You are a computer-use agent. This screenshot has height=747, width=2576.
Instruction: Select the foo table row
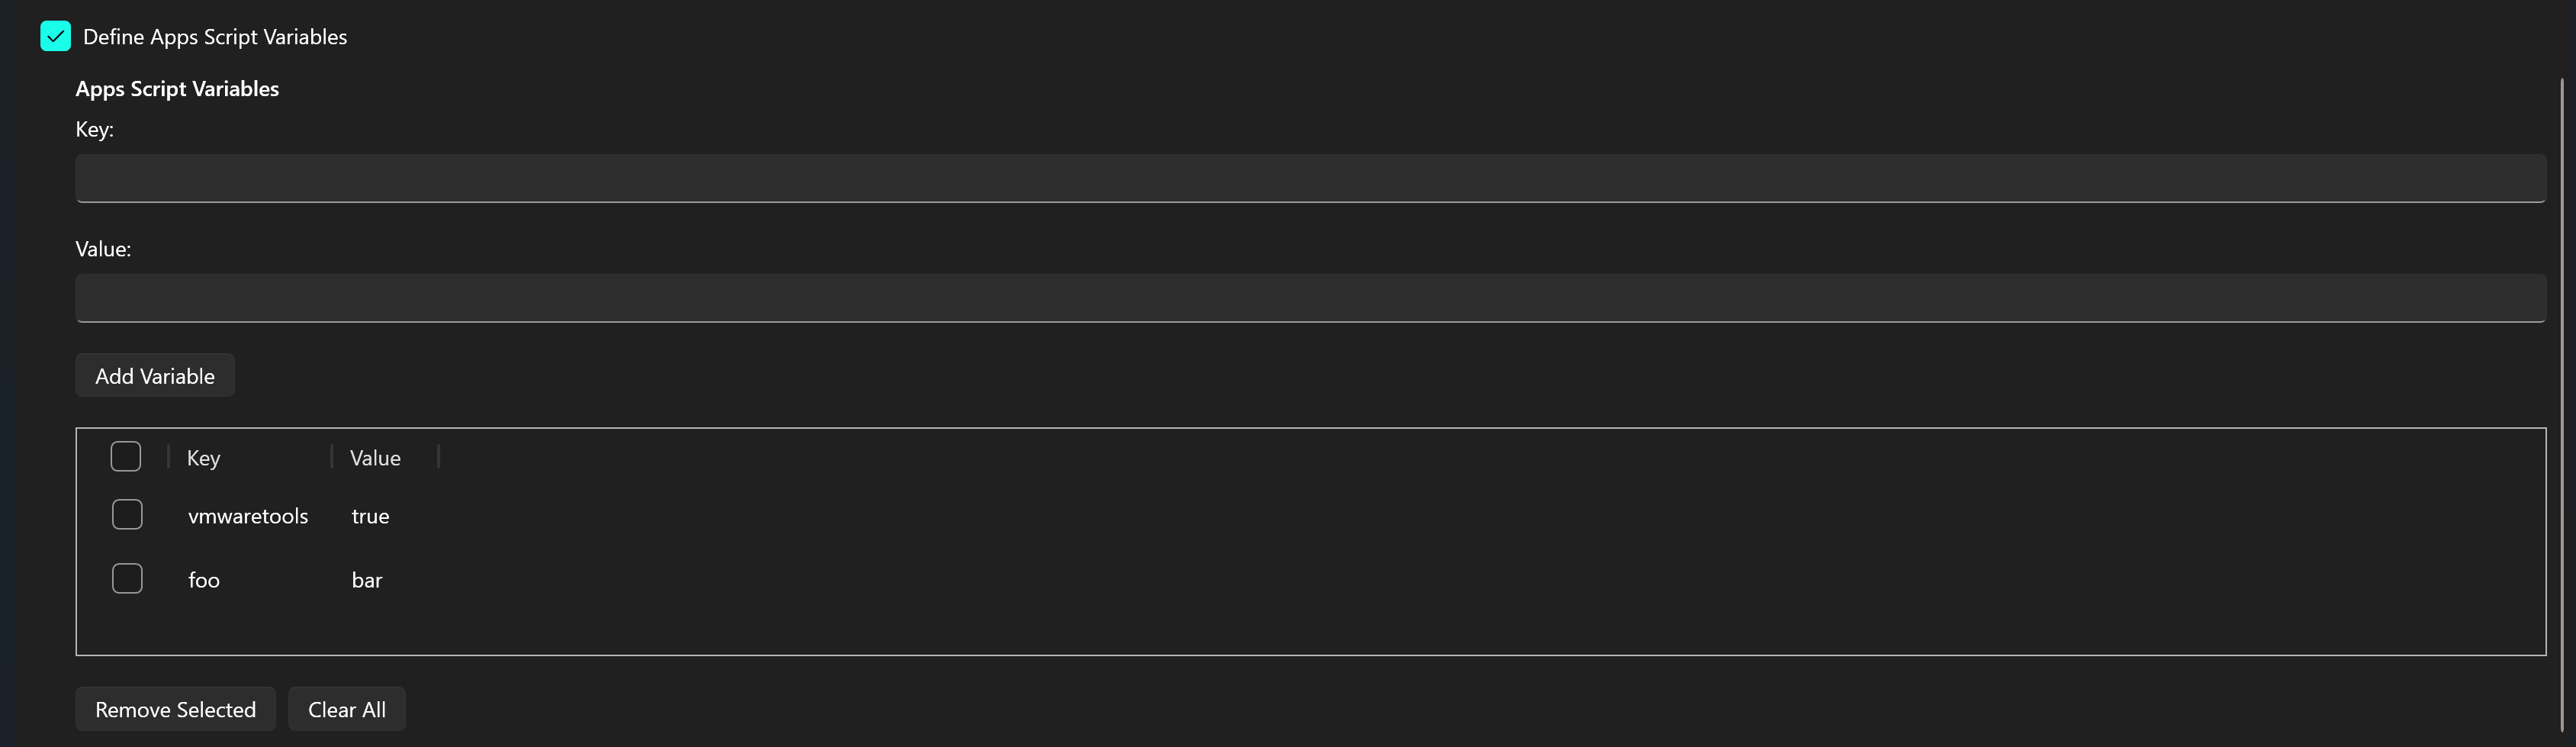click(204, 579)
